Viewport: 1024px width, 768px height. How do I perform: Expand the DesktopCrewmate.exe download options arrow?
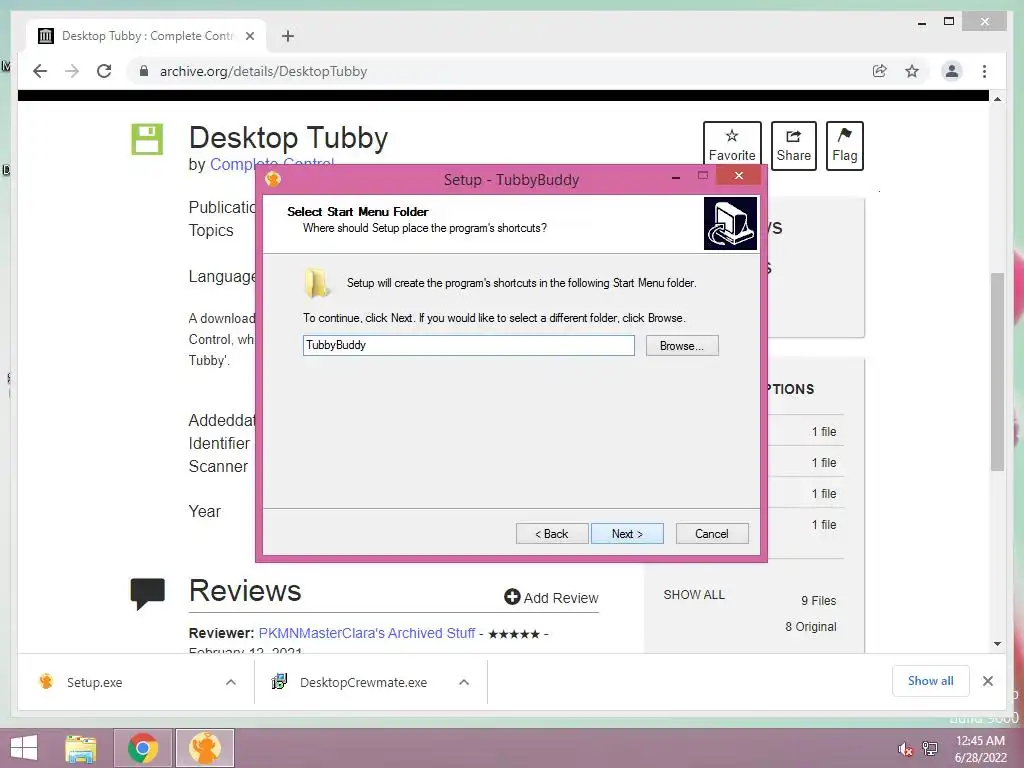point(464,682)
